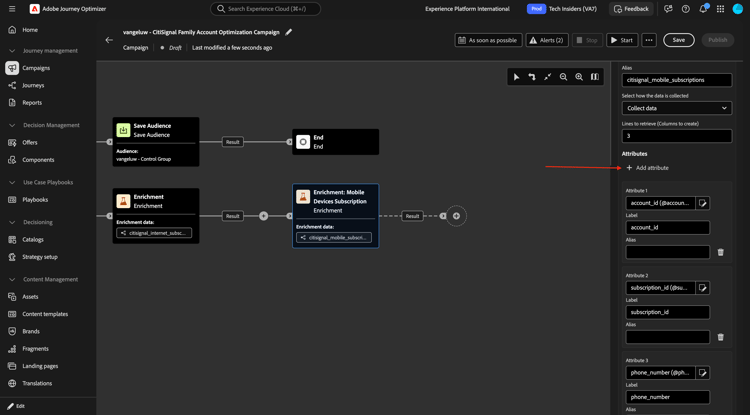
Task: Click the Alias field citisignal_mobile_subscriptions
Action: pyautogui.click(x=676, y=80)
